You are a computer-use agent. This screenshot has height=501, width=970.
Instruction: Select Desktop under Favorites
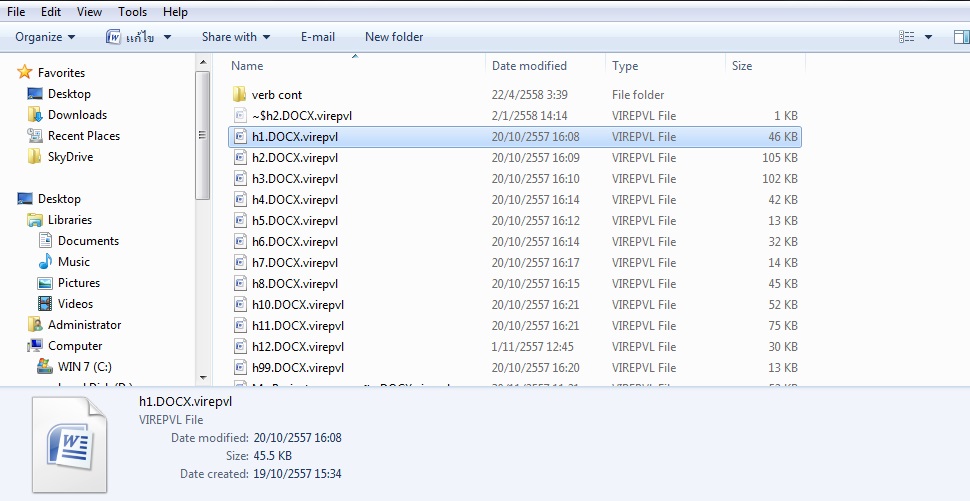click(x=69, y=93)
